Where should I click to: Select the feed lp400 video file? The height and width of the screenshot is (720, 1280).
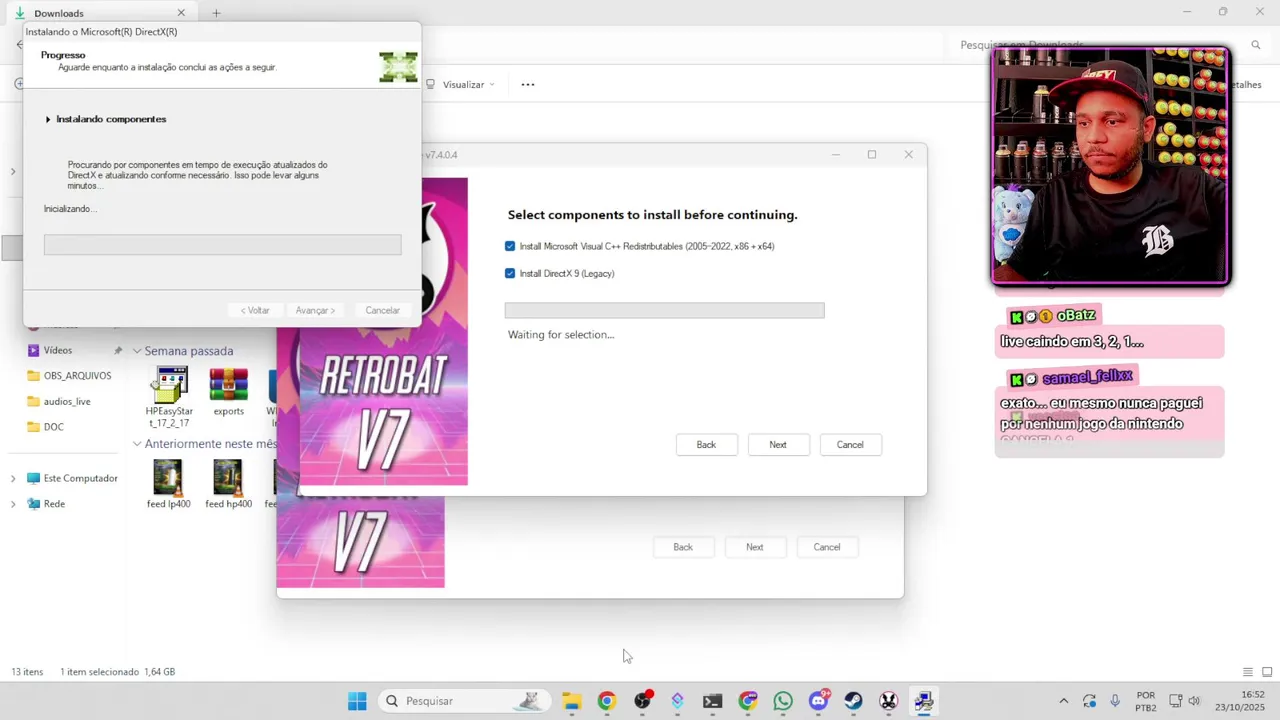tap(168, 484)
